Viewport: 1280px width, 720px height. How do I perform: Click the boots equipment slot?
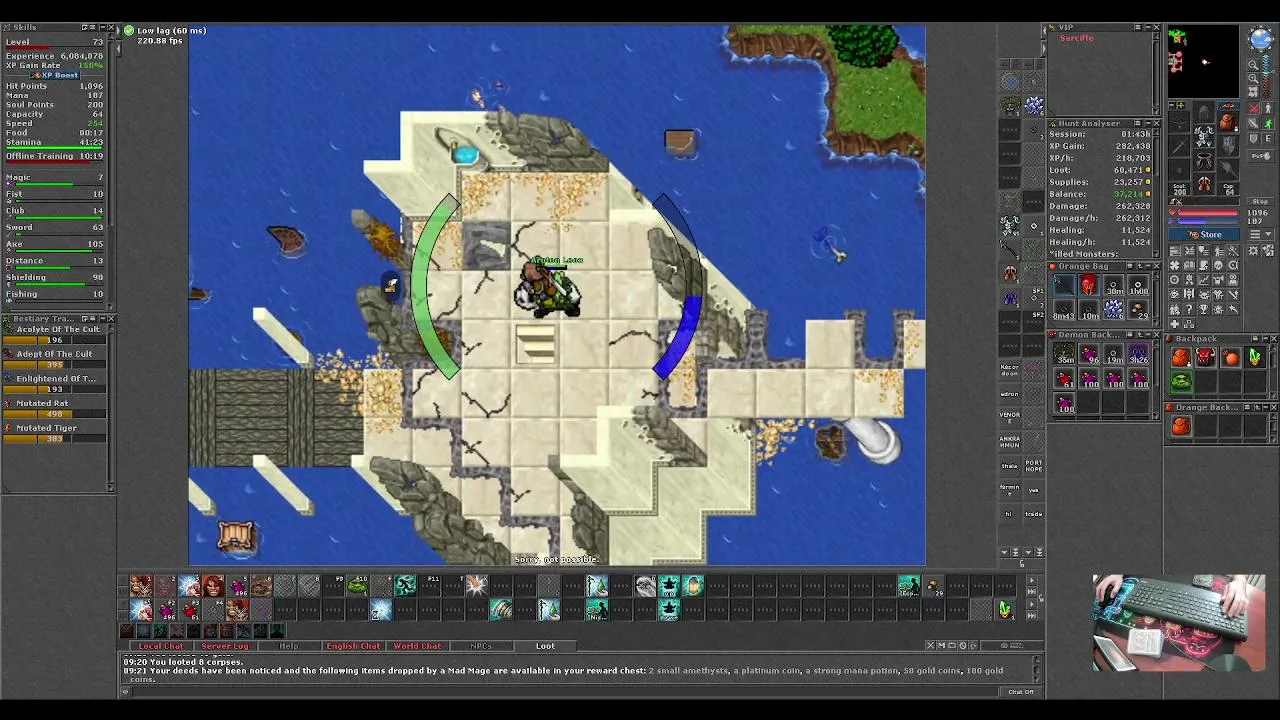pos(1204,185)
